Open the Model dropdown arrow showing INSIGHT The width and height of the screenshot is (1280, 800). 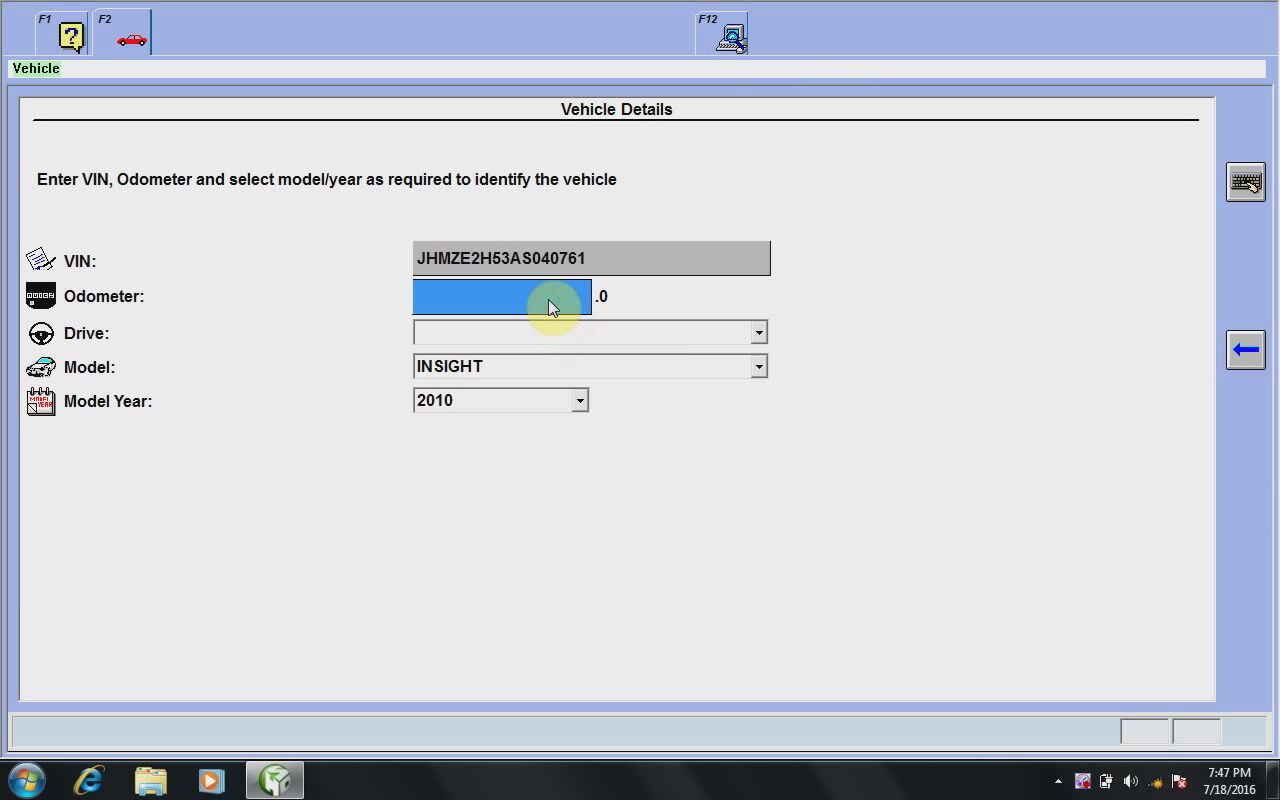click(759, 367)
